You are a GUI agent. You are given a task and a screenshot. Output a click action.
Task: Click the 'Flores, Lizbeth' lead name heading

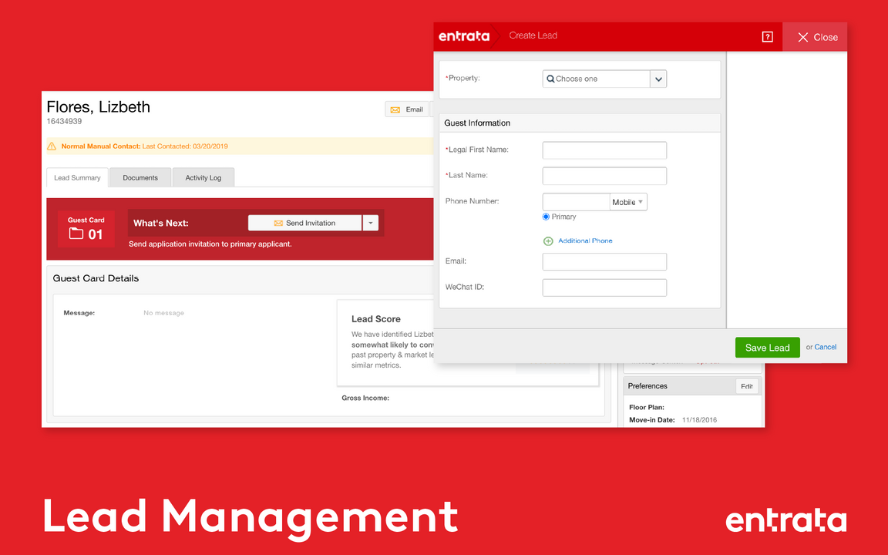[99, 107]
